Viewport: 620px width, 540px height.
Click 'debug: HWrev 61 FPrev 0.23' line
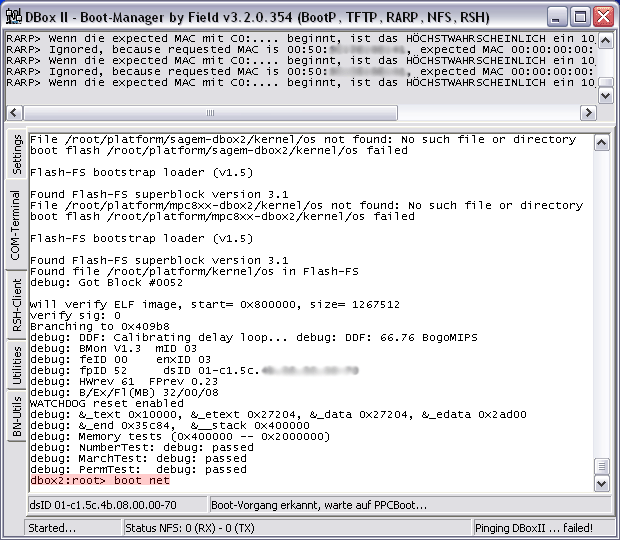[x=124, y=381]
